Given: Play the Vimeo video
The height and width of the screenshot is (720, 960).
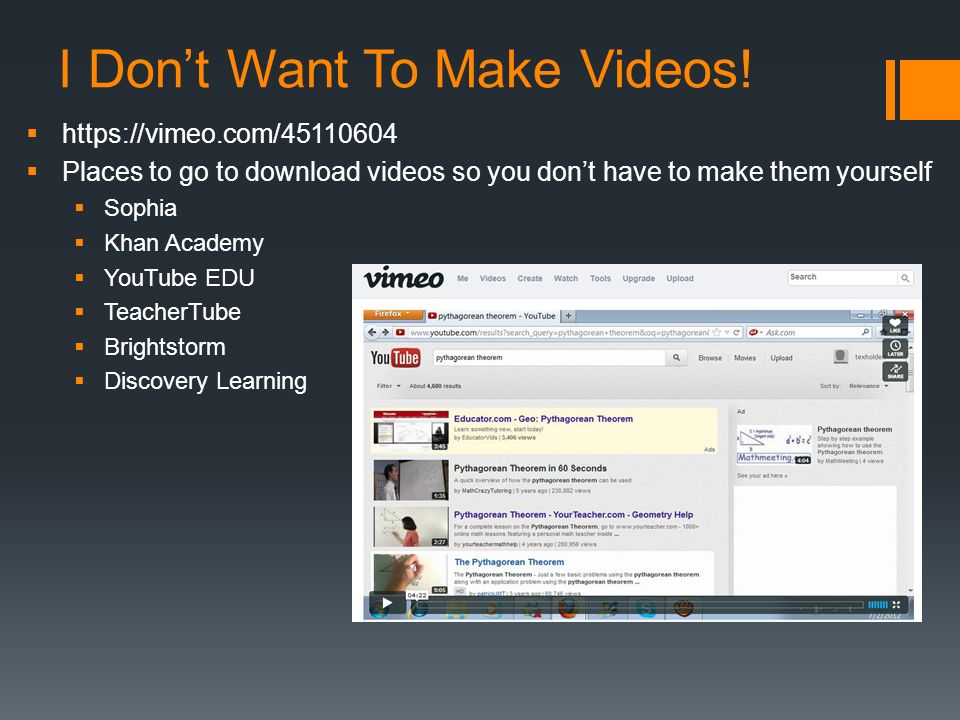Looking at the screenshot, I should pyautogui.click(x=387, y=603).
